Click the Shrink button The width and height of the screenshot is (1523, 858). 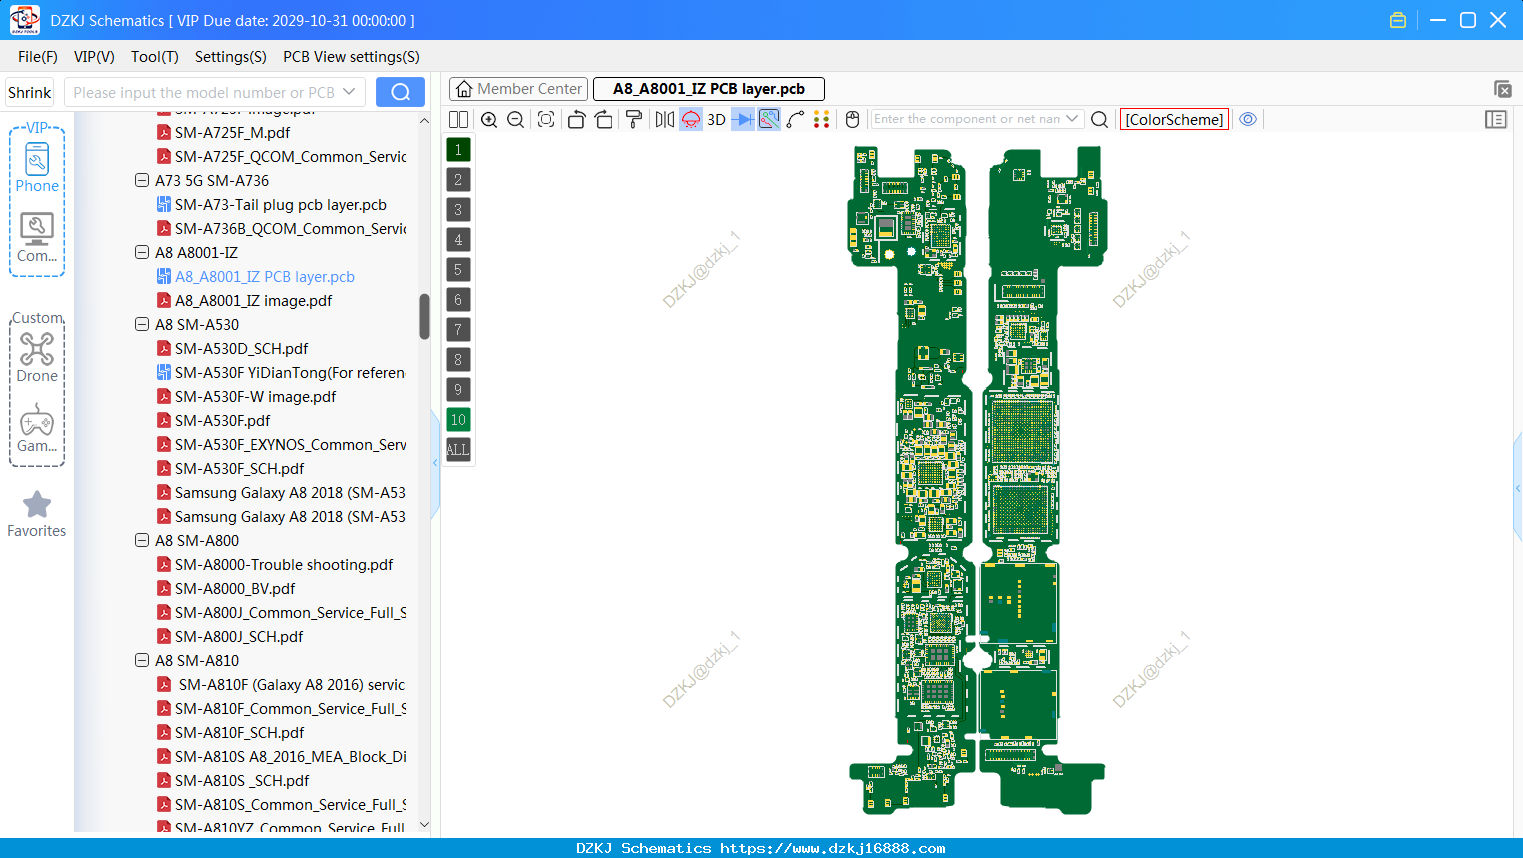[30, 92]
